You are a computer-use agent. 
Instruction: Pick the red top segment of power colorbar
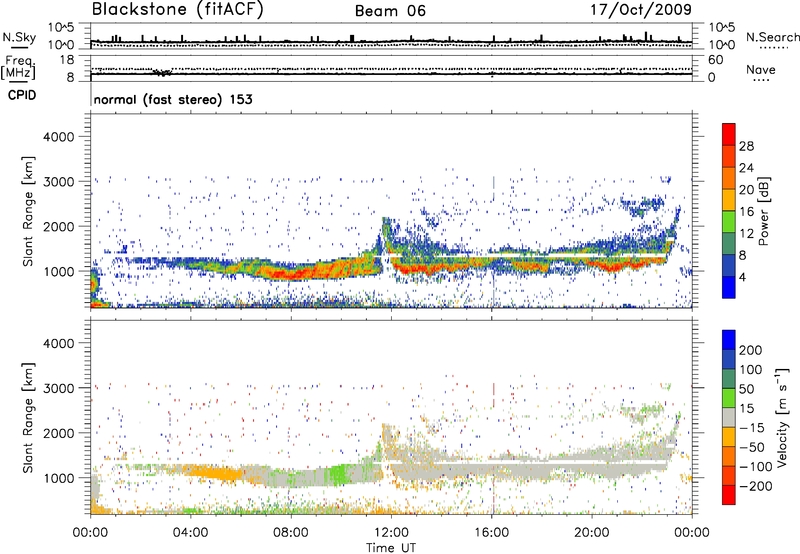coord(729,134)
